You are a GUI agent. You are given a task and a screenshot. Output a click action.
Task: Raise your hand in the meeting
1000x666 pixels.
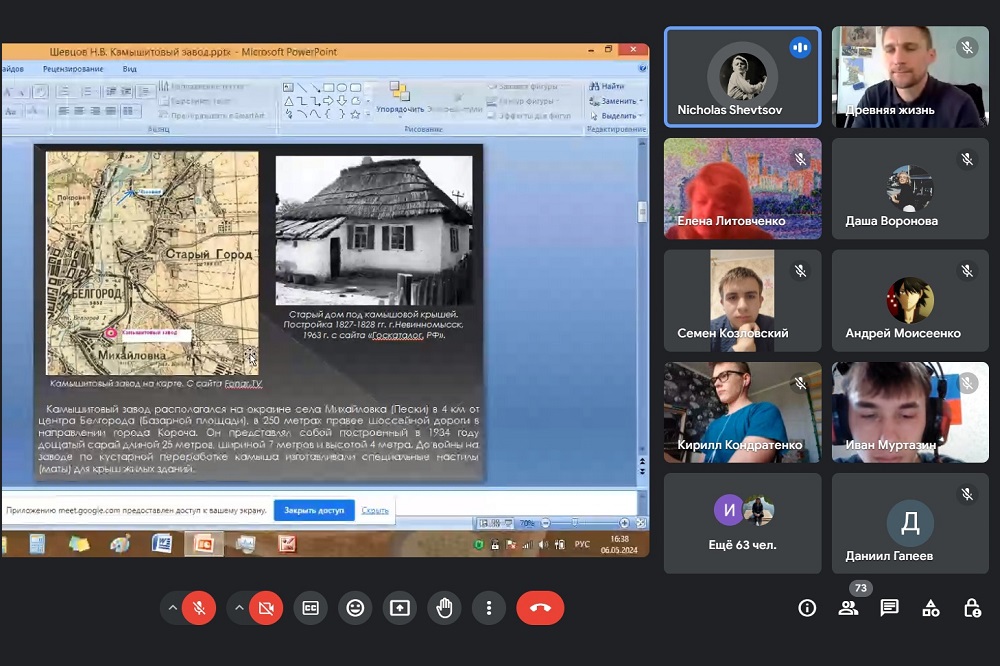click(444, 608)
